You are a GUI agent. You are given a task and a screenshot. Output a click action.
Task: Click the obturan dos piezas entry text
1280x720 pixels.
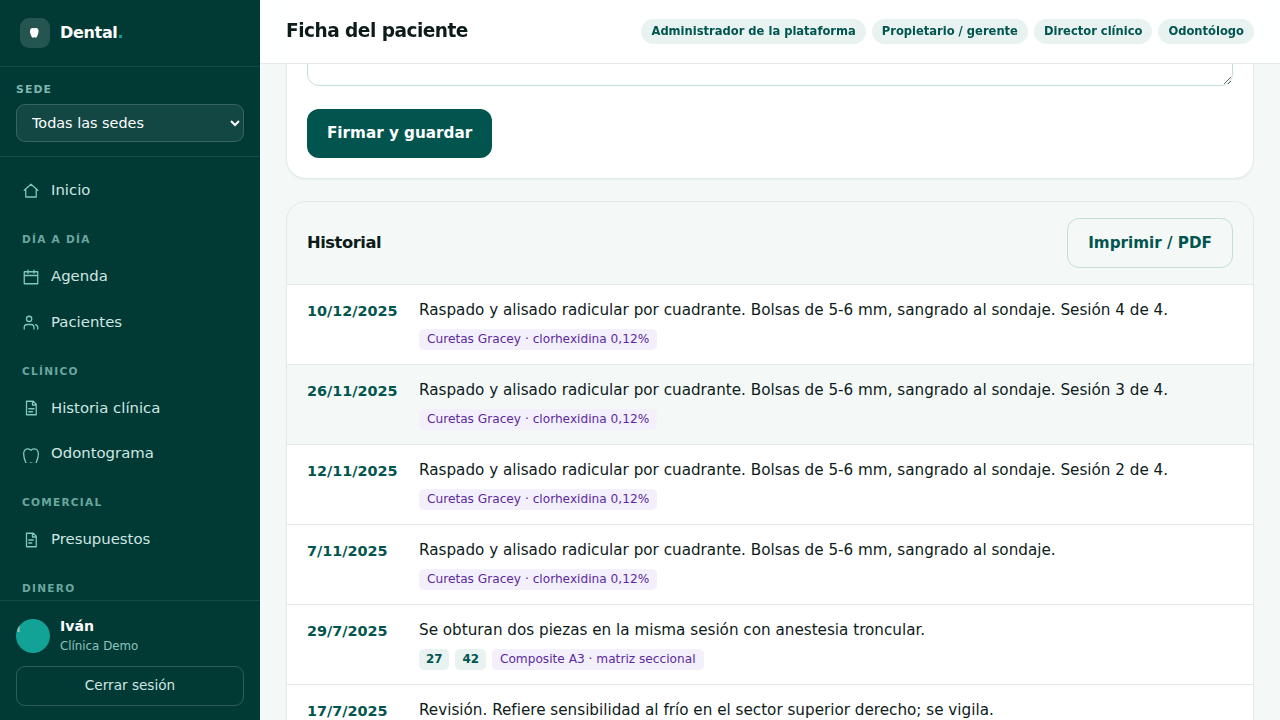click(672, 630)
